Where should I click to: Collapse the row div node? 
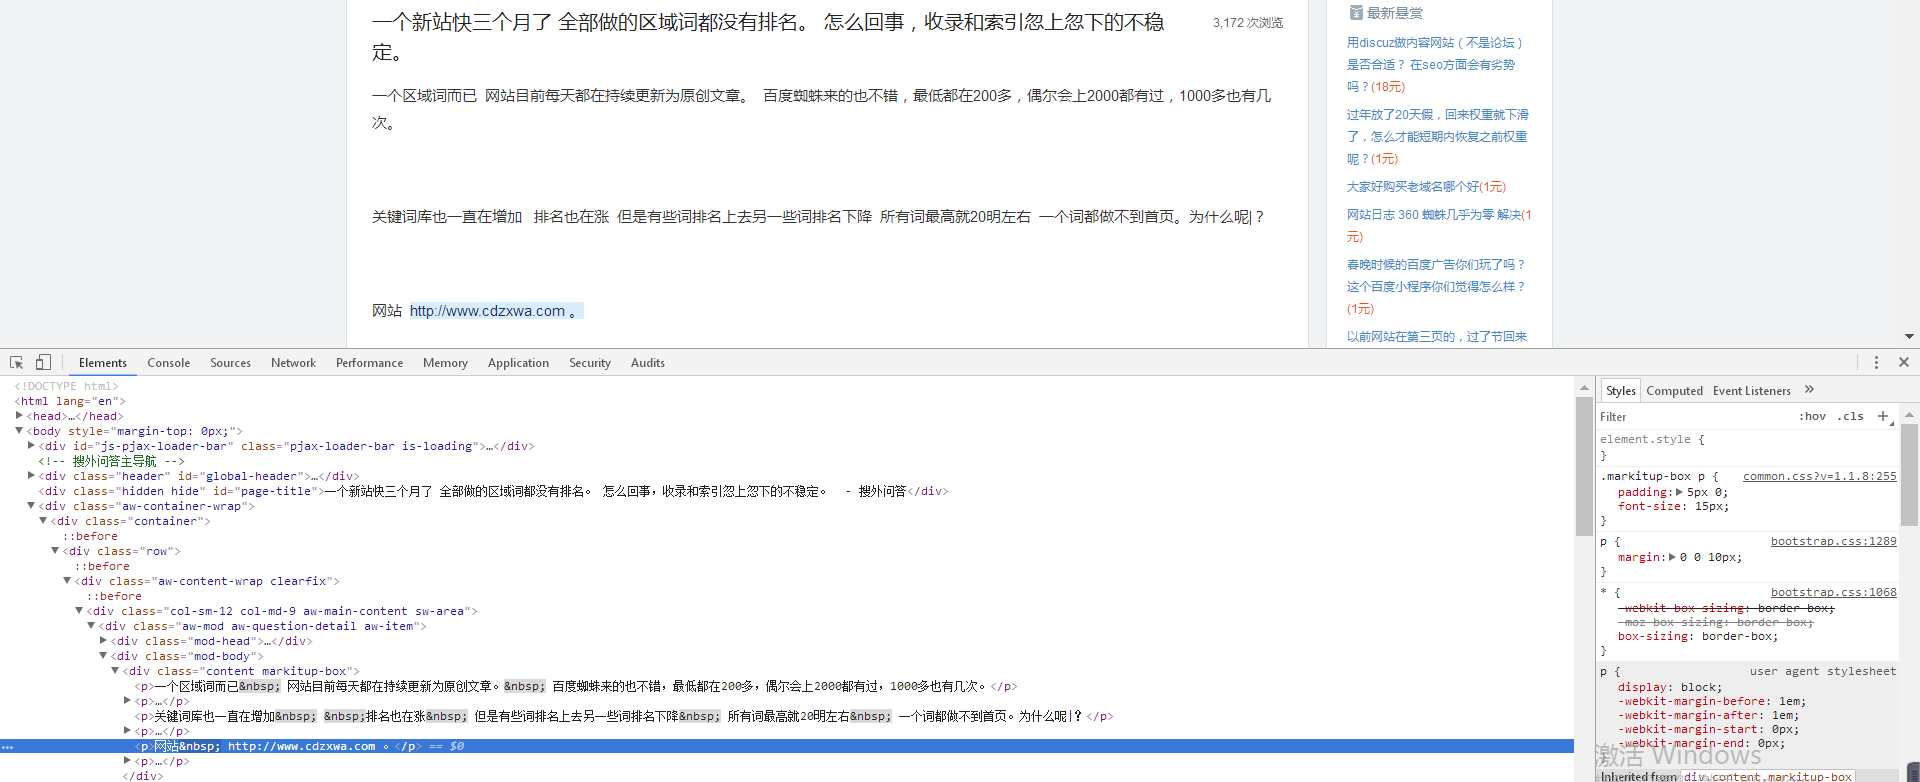(x=55, y=551)
